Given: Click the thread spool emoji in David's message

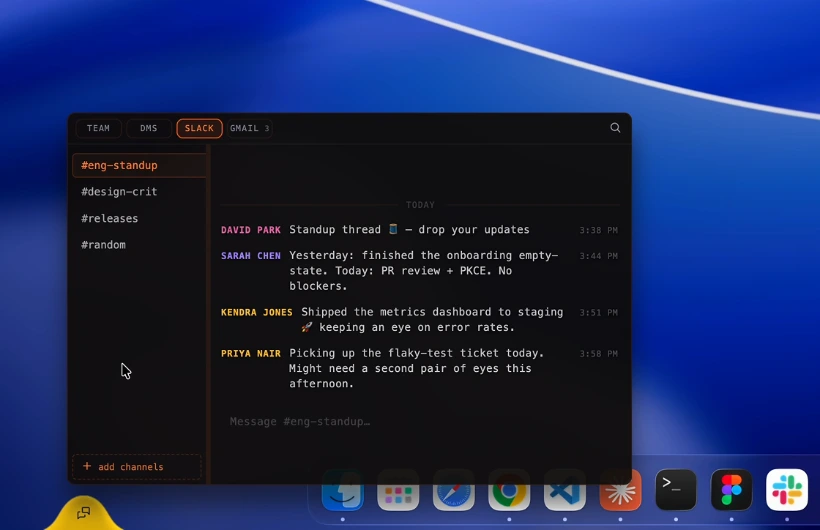Looking at the screenshot, I should click(x=393, y=229).
